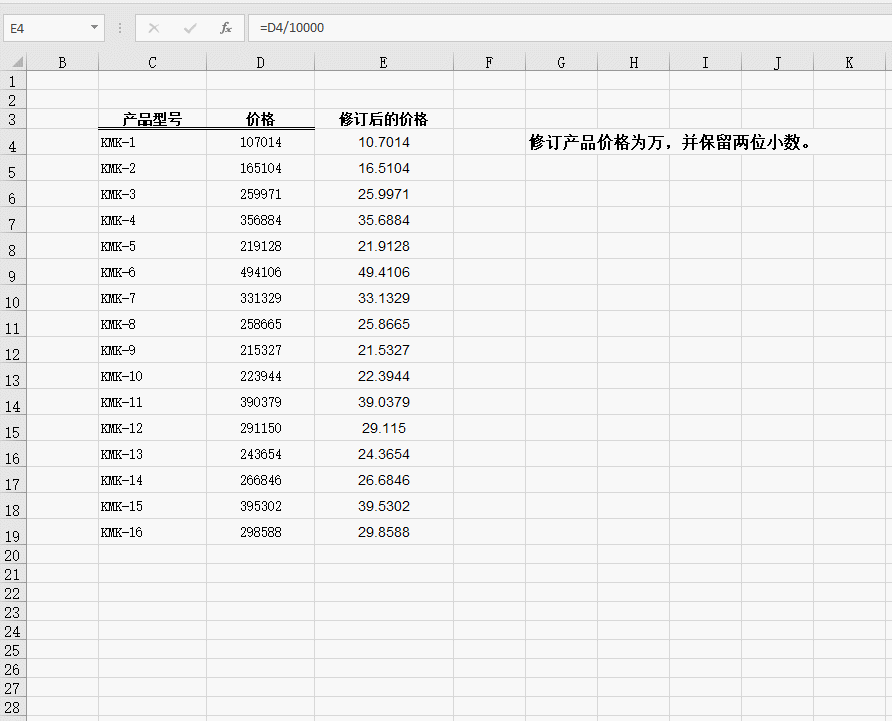Click the 价格 column header cell
Image resolution: width=892 pixels, height=721 pixels.
[x=260, y=118]
